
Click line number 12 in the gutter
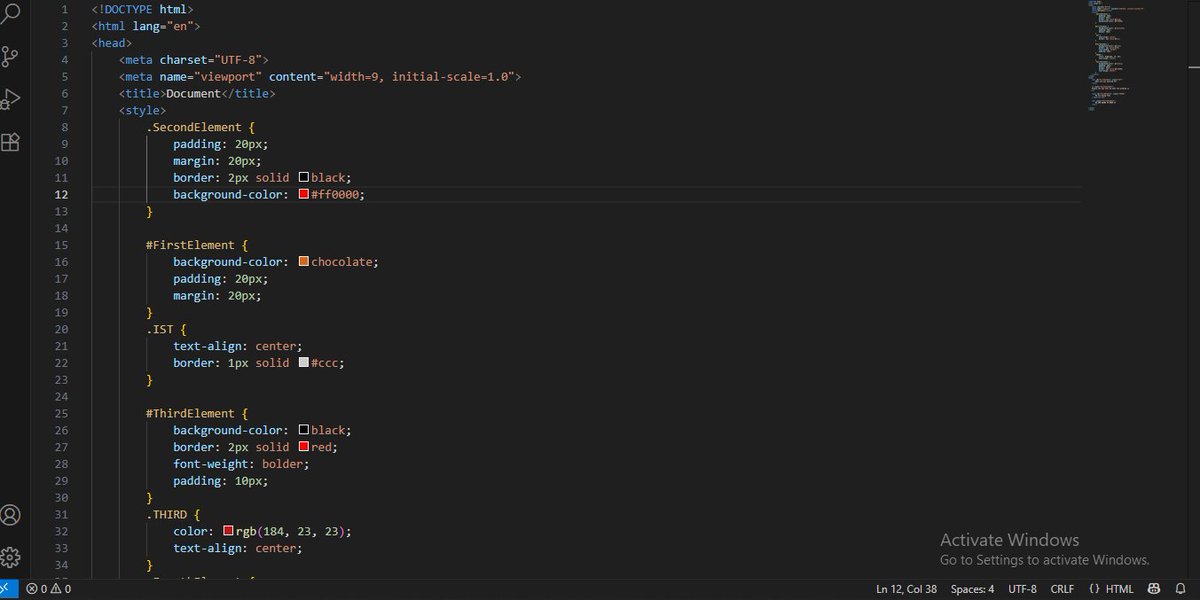tap(62, 194)
